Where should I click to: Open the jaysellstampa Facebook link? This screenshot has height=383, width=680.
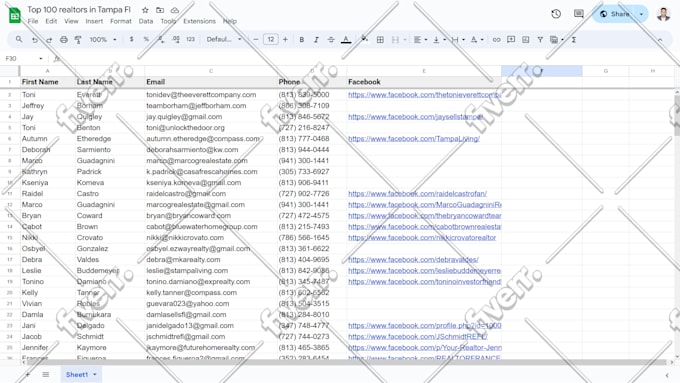click(415, 117)
